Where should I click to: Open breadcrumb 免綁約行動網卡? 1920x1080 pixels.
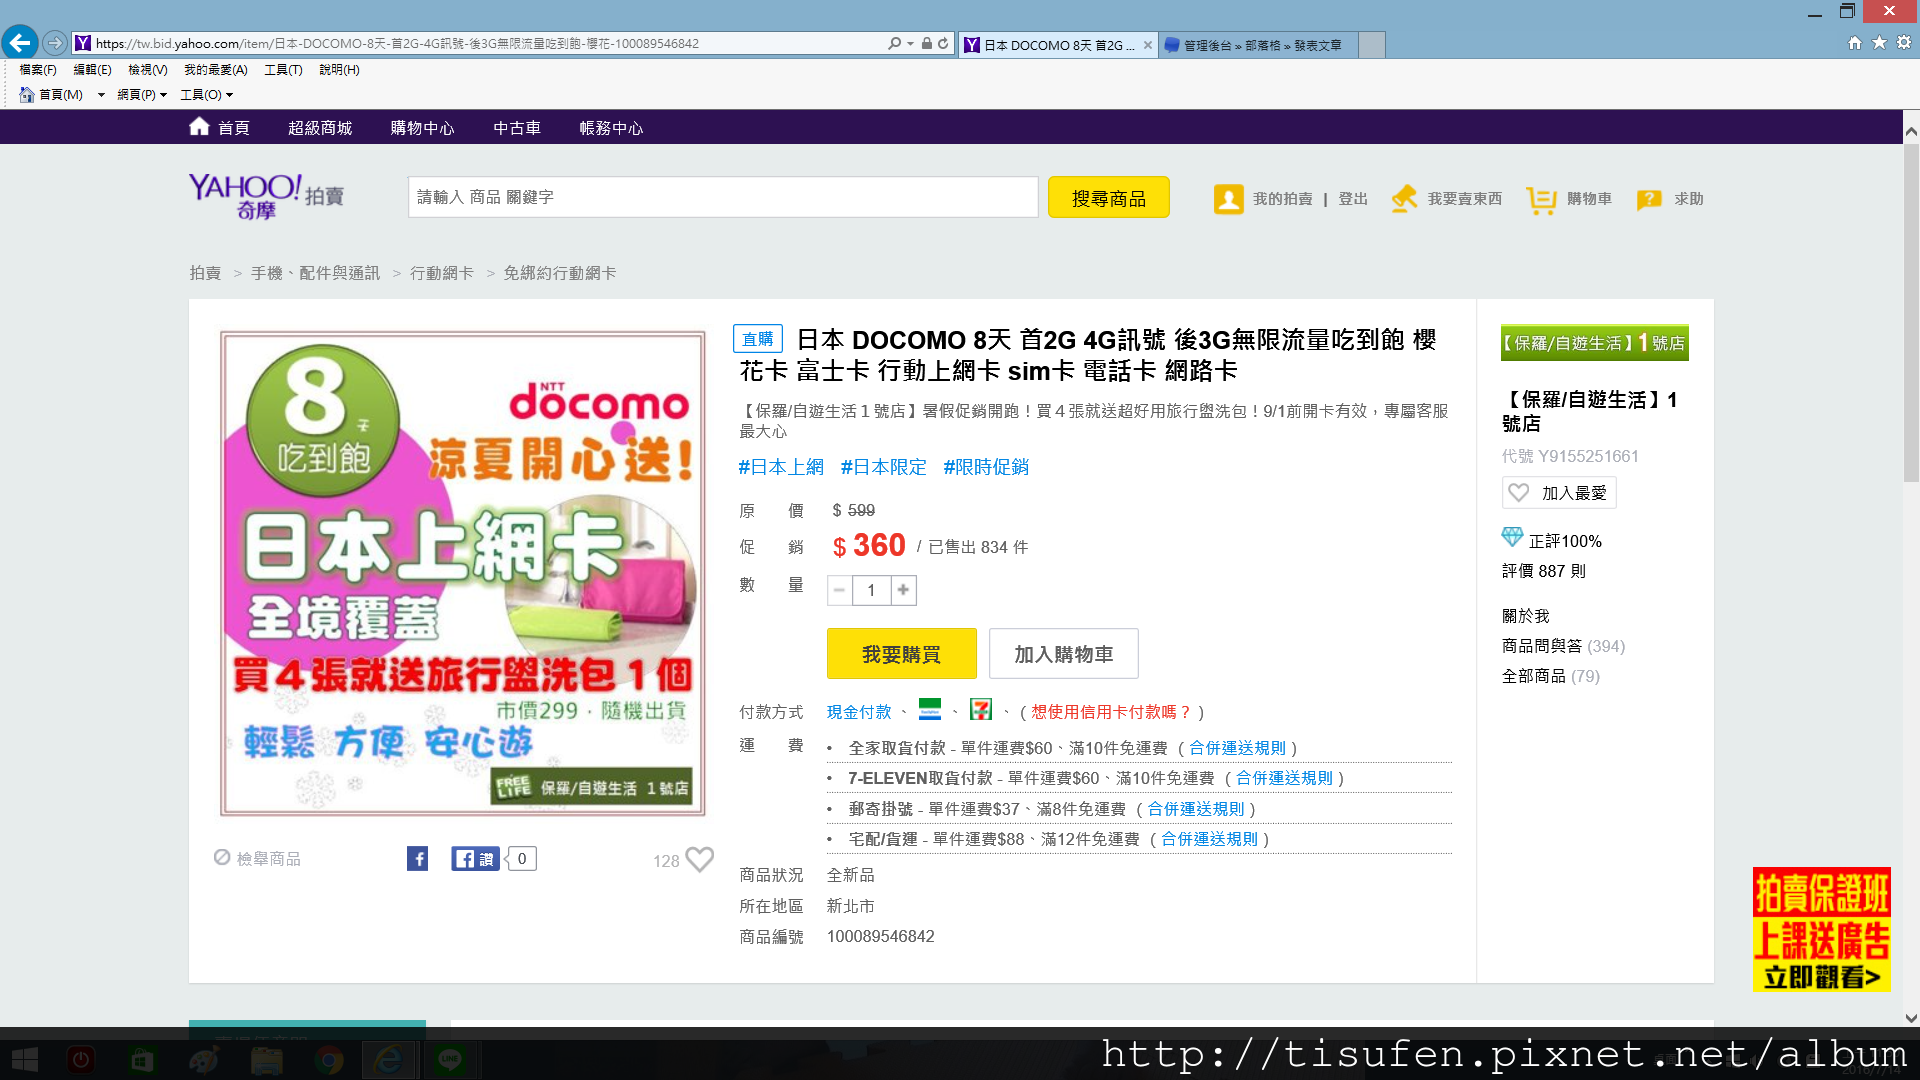click(560, 273)
